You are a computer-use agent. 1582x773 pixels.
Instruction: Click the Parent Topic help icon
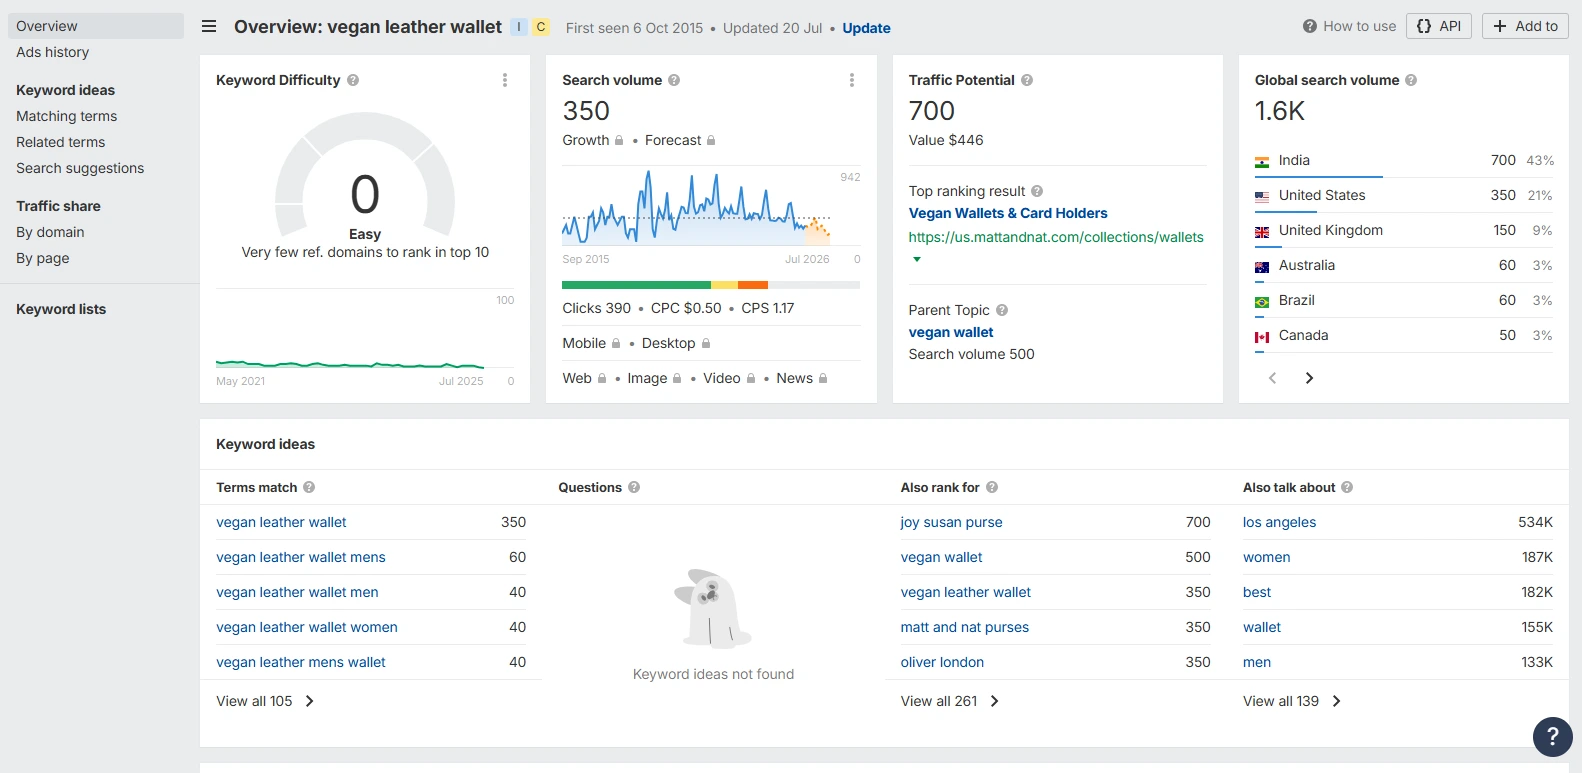coord(1002,310)
